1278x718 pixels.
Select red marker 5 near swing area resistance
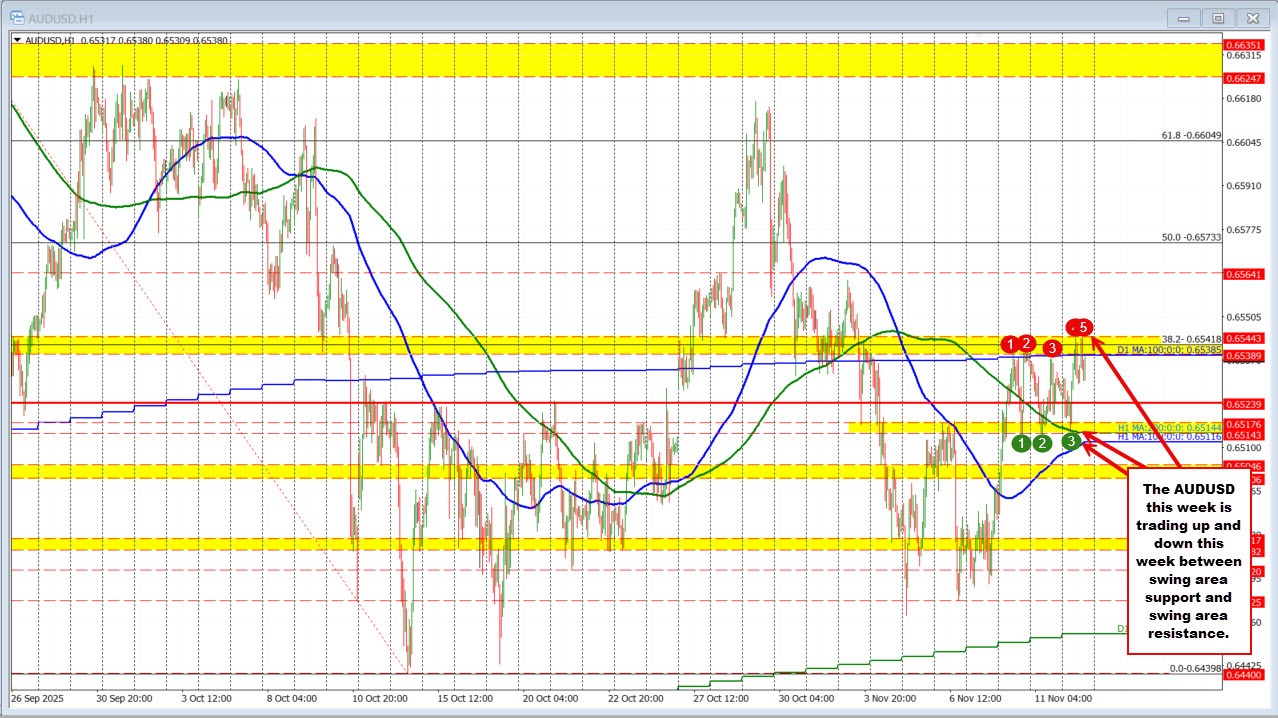point(1079,328)
